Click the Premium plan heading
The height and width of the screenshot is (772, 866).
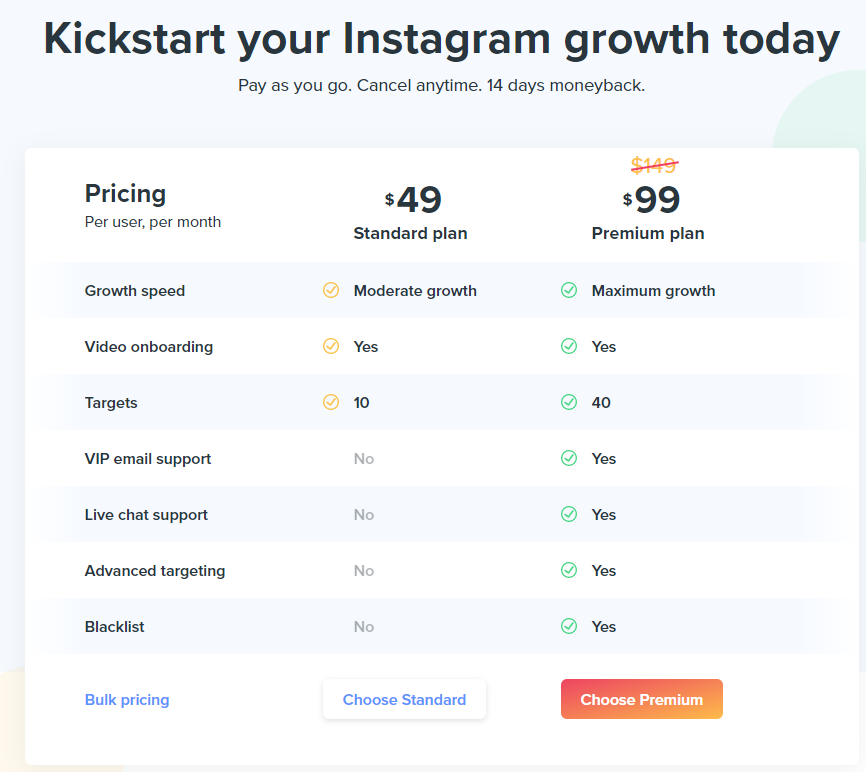[648, 234]
